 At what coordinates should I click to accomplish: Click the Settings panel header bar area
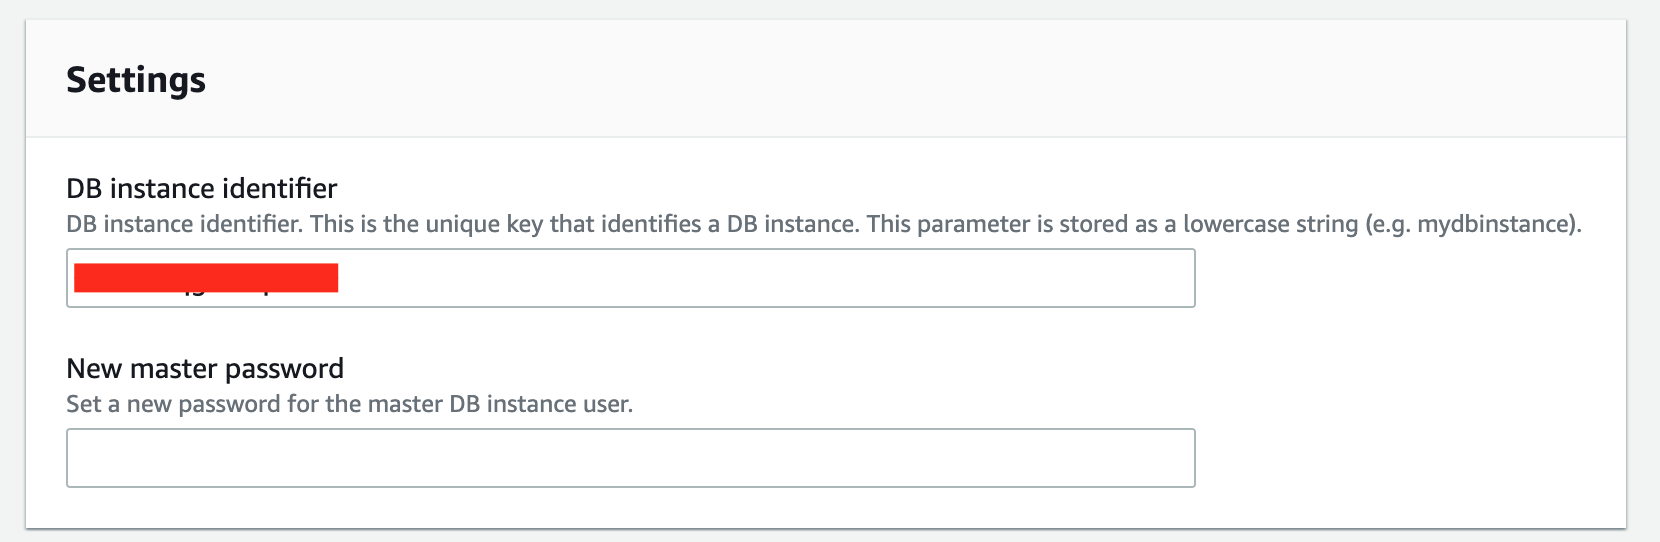pyautogui.click(x=900, y=80)
